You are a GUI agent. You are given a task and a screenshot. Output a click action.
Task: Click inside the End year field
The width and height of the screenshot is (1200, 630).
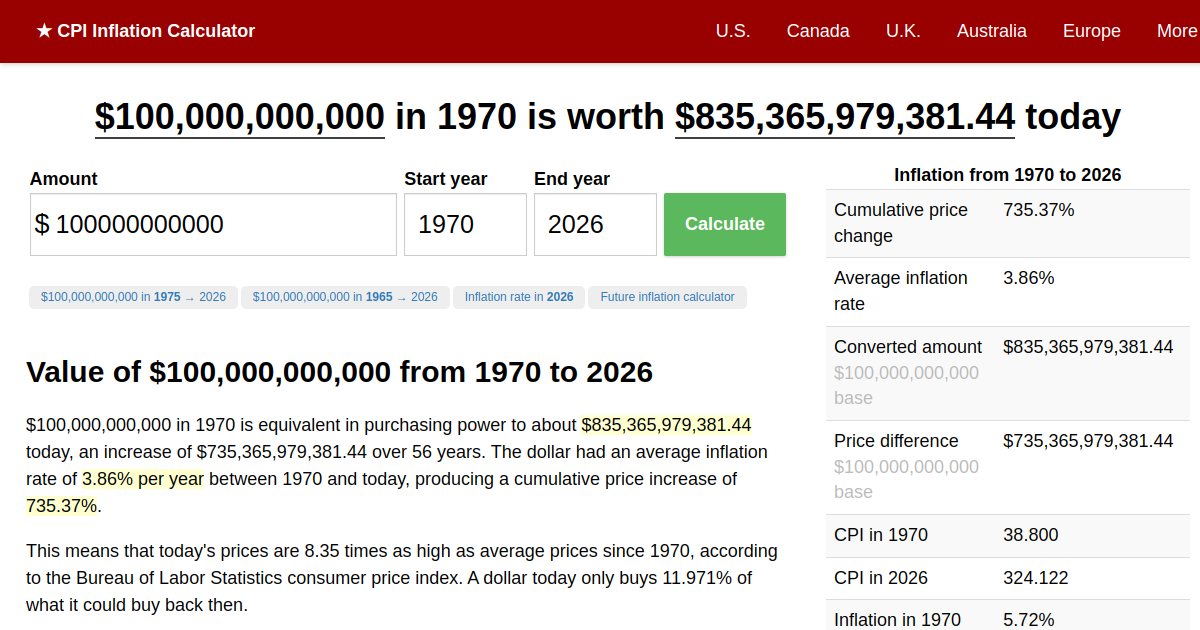pos(595,224)
